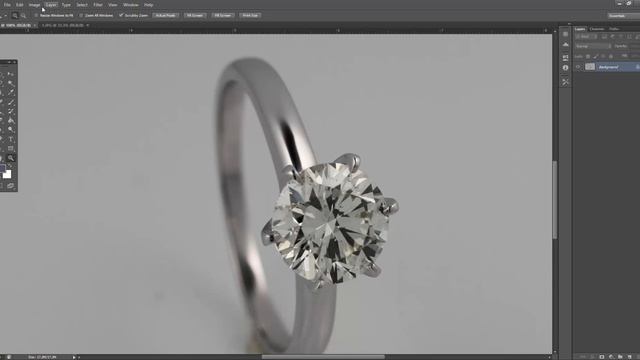Select the Paint Bucket tool
640x360 pixels.
11,120
